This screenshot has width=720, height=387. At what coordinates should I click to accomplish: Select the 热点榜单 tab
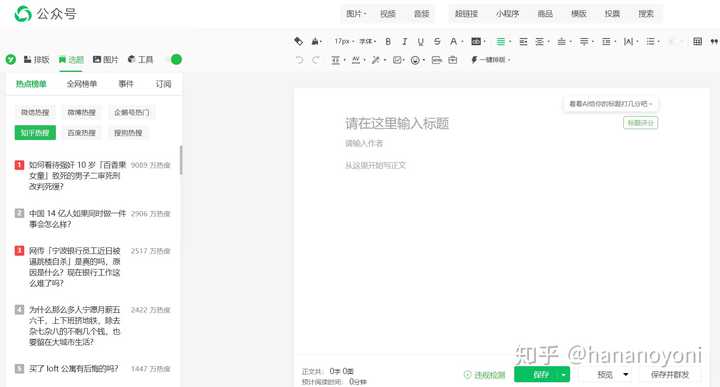tap(31, 84)
